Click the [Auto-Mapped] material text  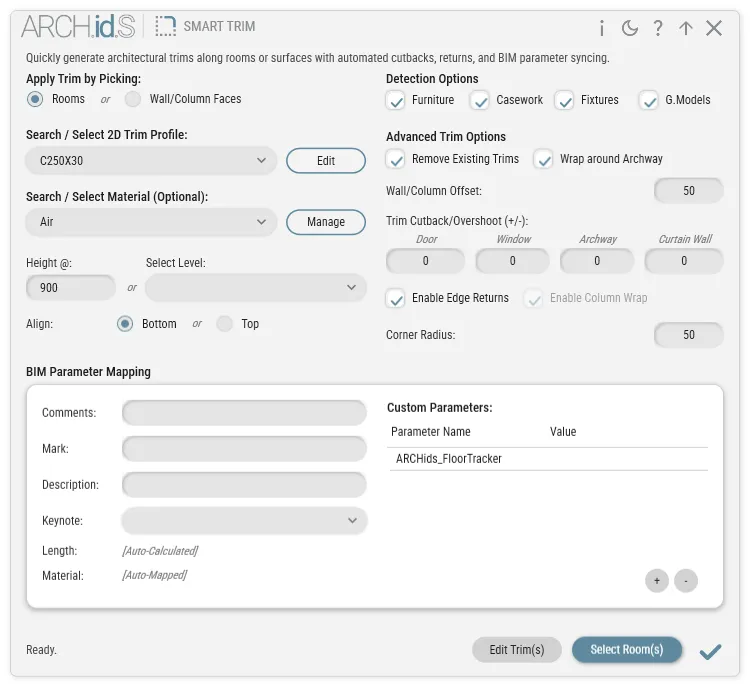tap(154, 575)
